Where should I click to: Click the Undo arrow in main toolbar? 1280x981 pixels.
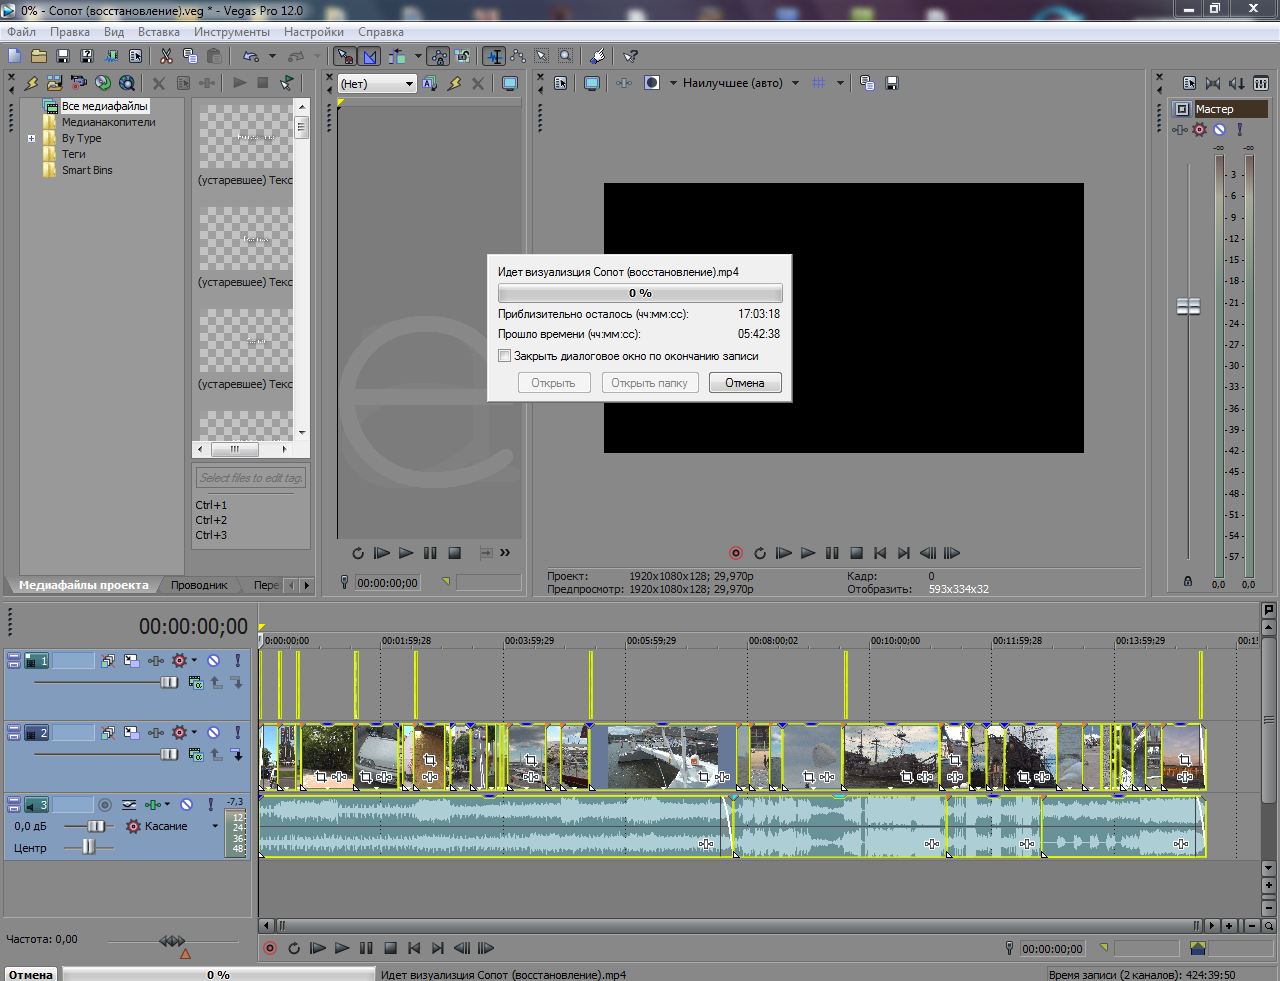pyautogui.click(x=250, y=57)
